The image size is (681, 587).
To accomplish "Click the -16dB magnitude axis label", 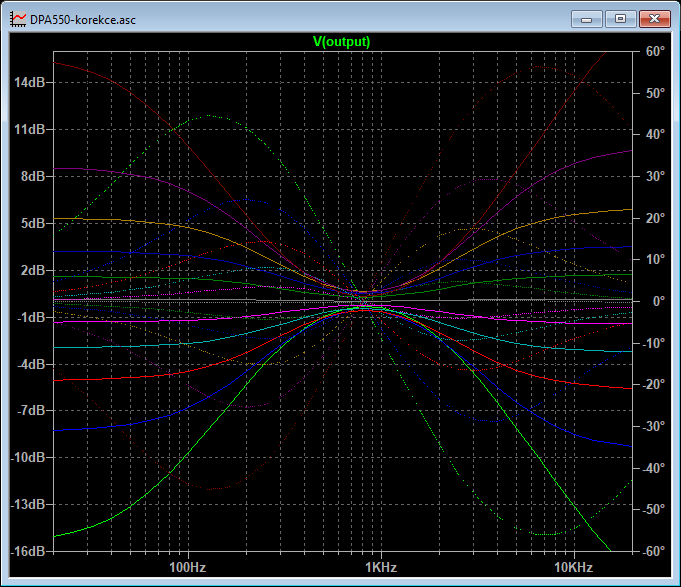I will tap(28, 551).
